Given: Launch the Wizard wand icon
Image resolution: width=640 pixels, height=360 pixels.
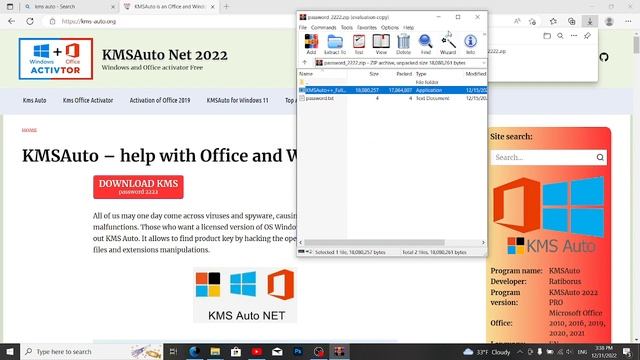Looking at the screenshot, I should point(448,44).
